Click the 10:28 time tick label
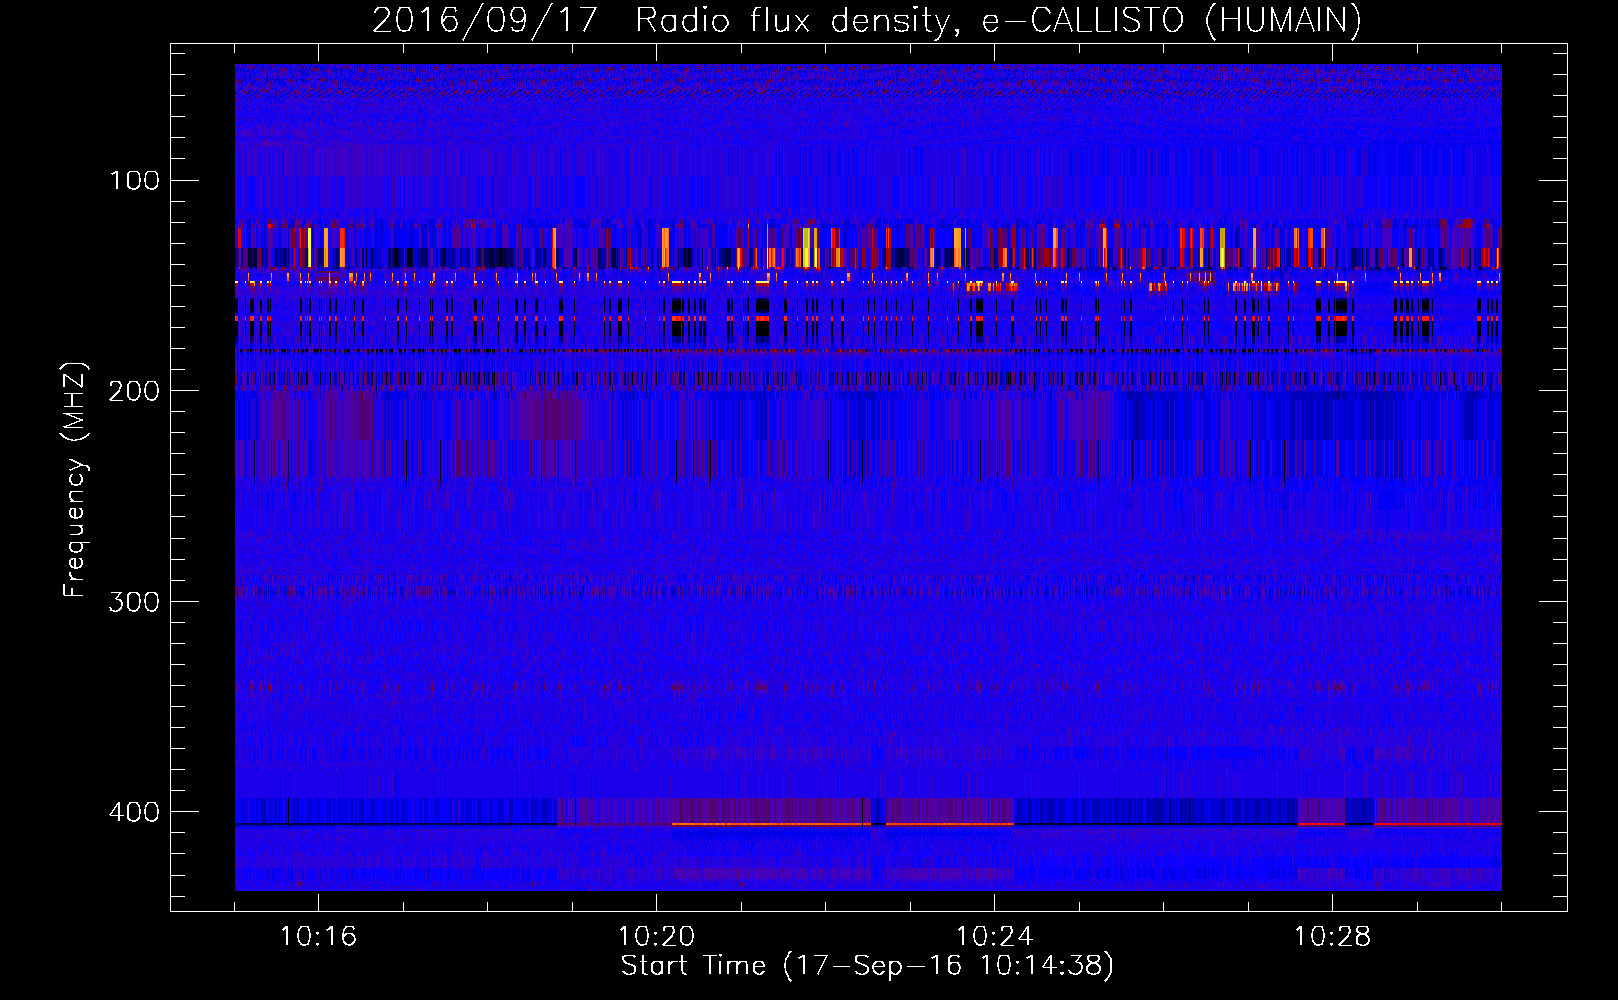 click(x=1332, y=937)
